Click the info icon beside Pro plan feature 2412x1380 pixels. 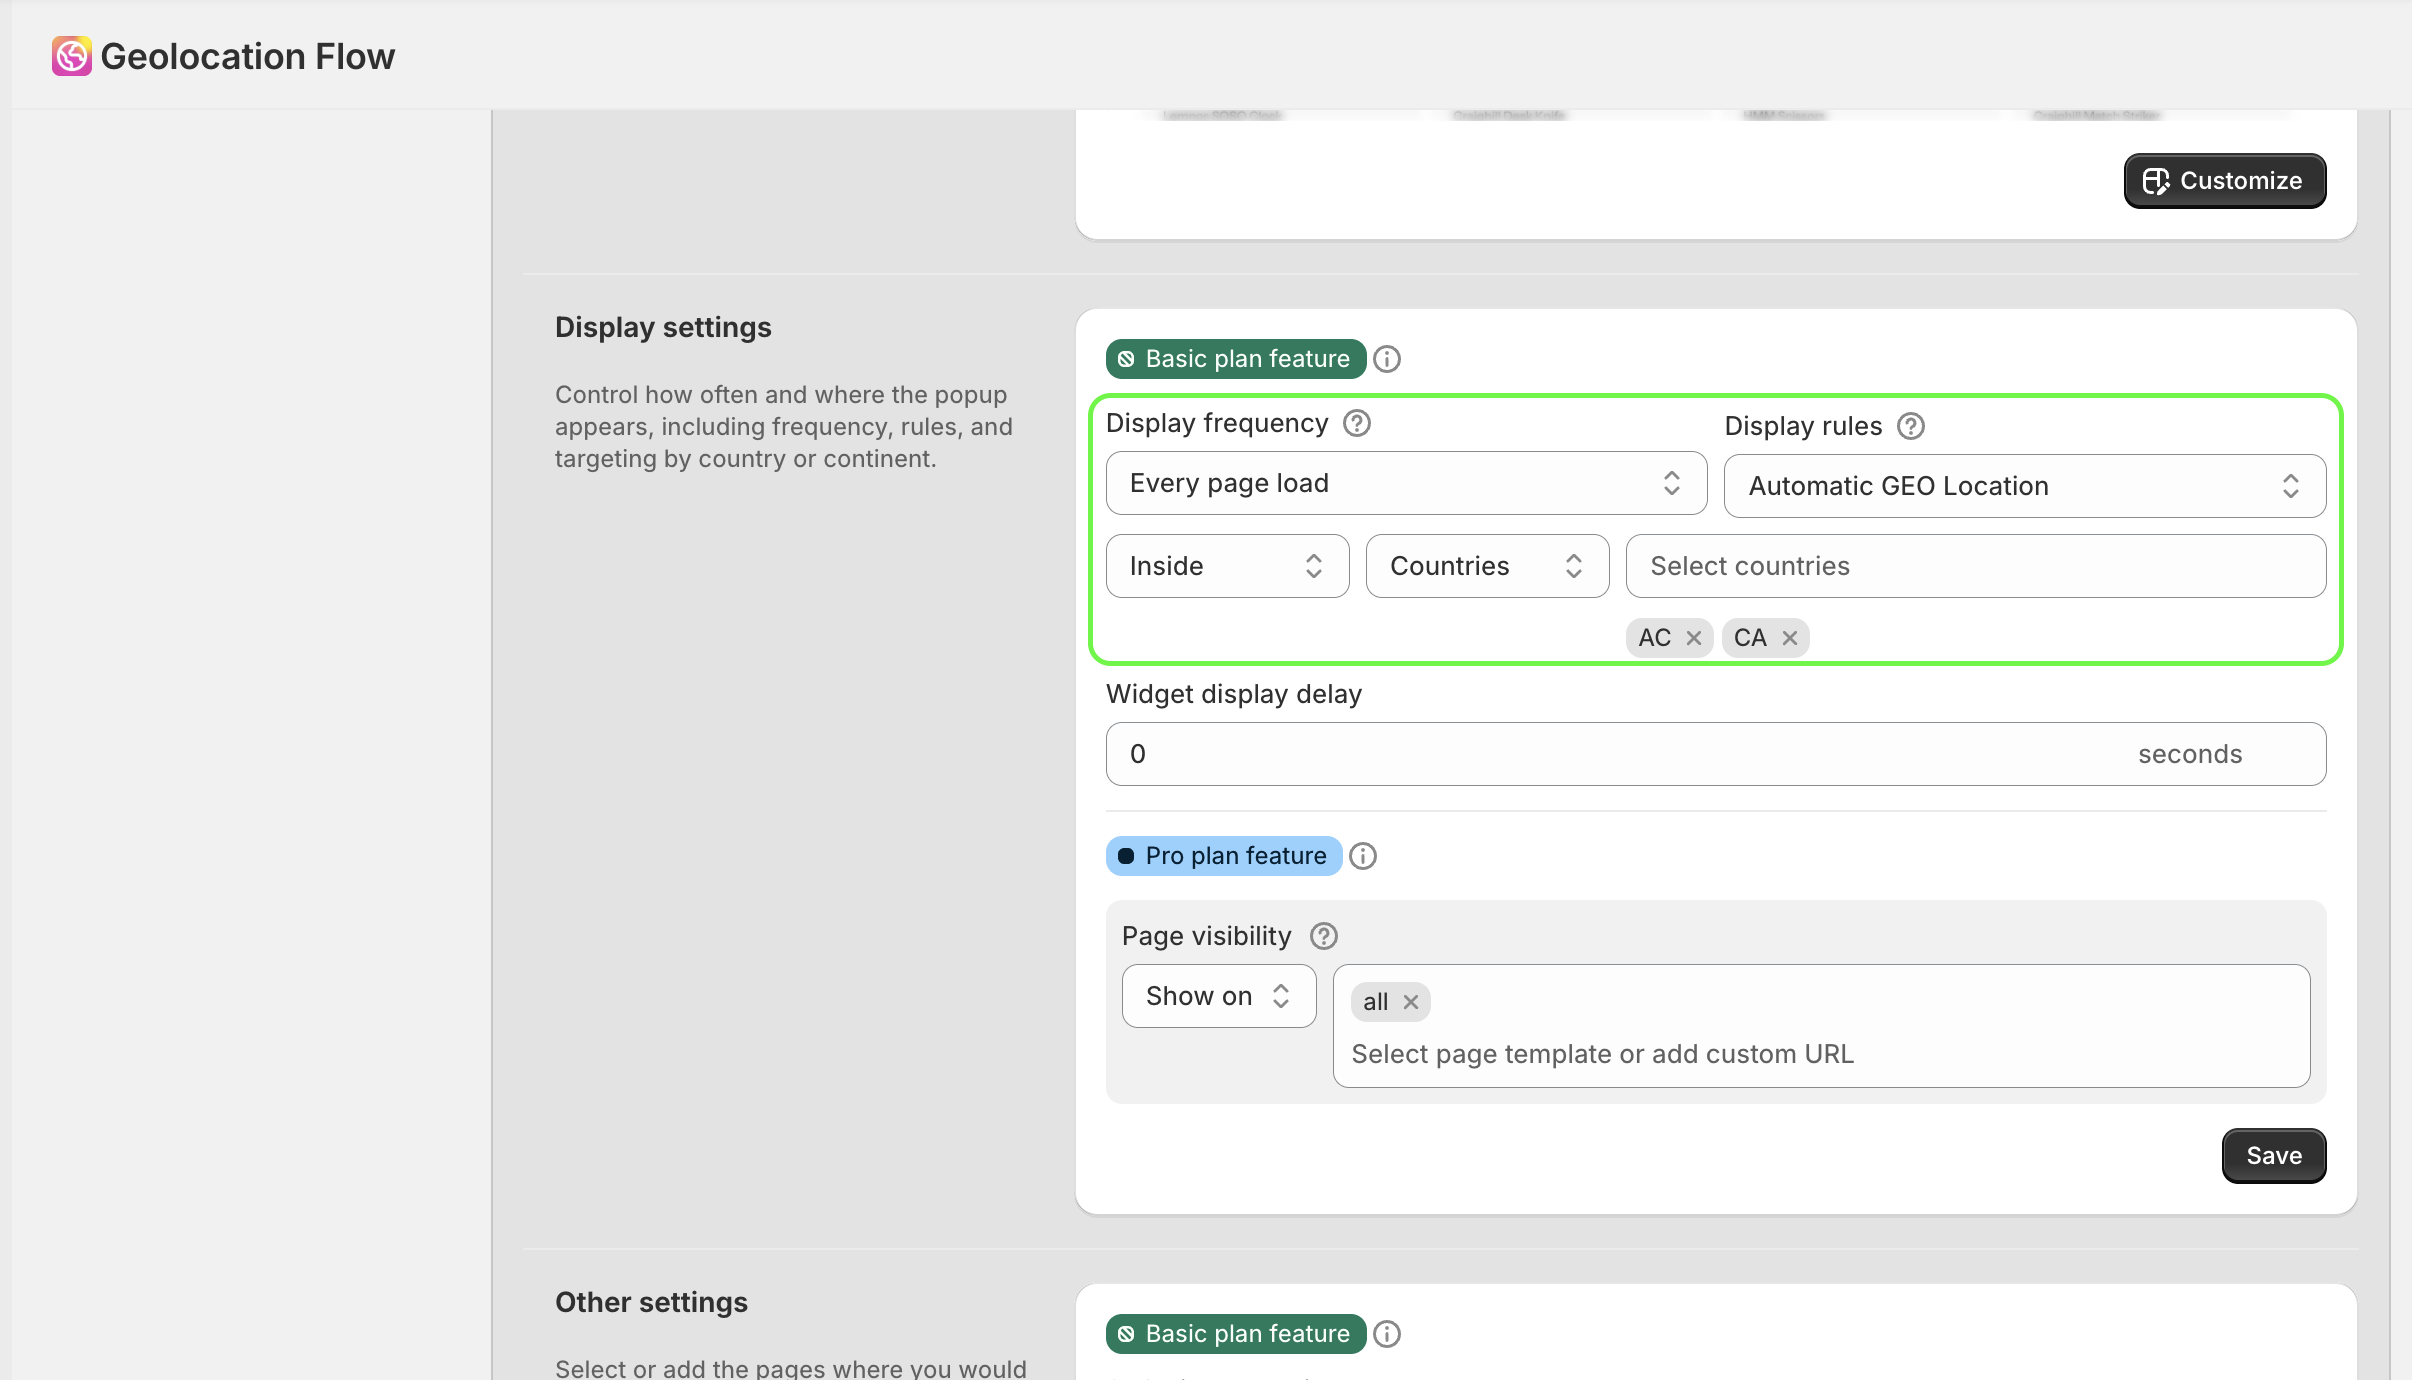tap(1362, 856)
